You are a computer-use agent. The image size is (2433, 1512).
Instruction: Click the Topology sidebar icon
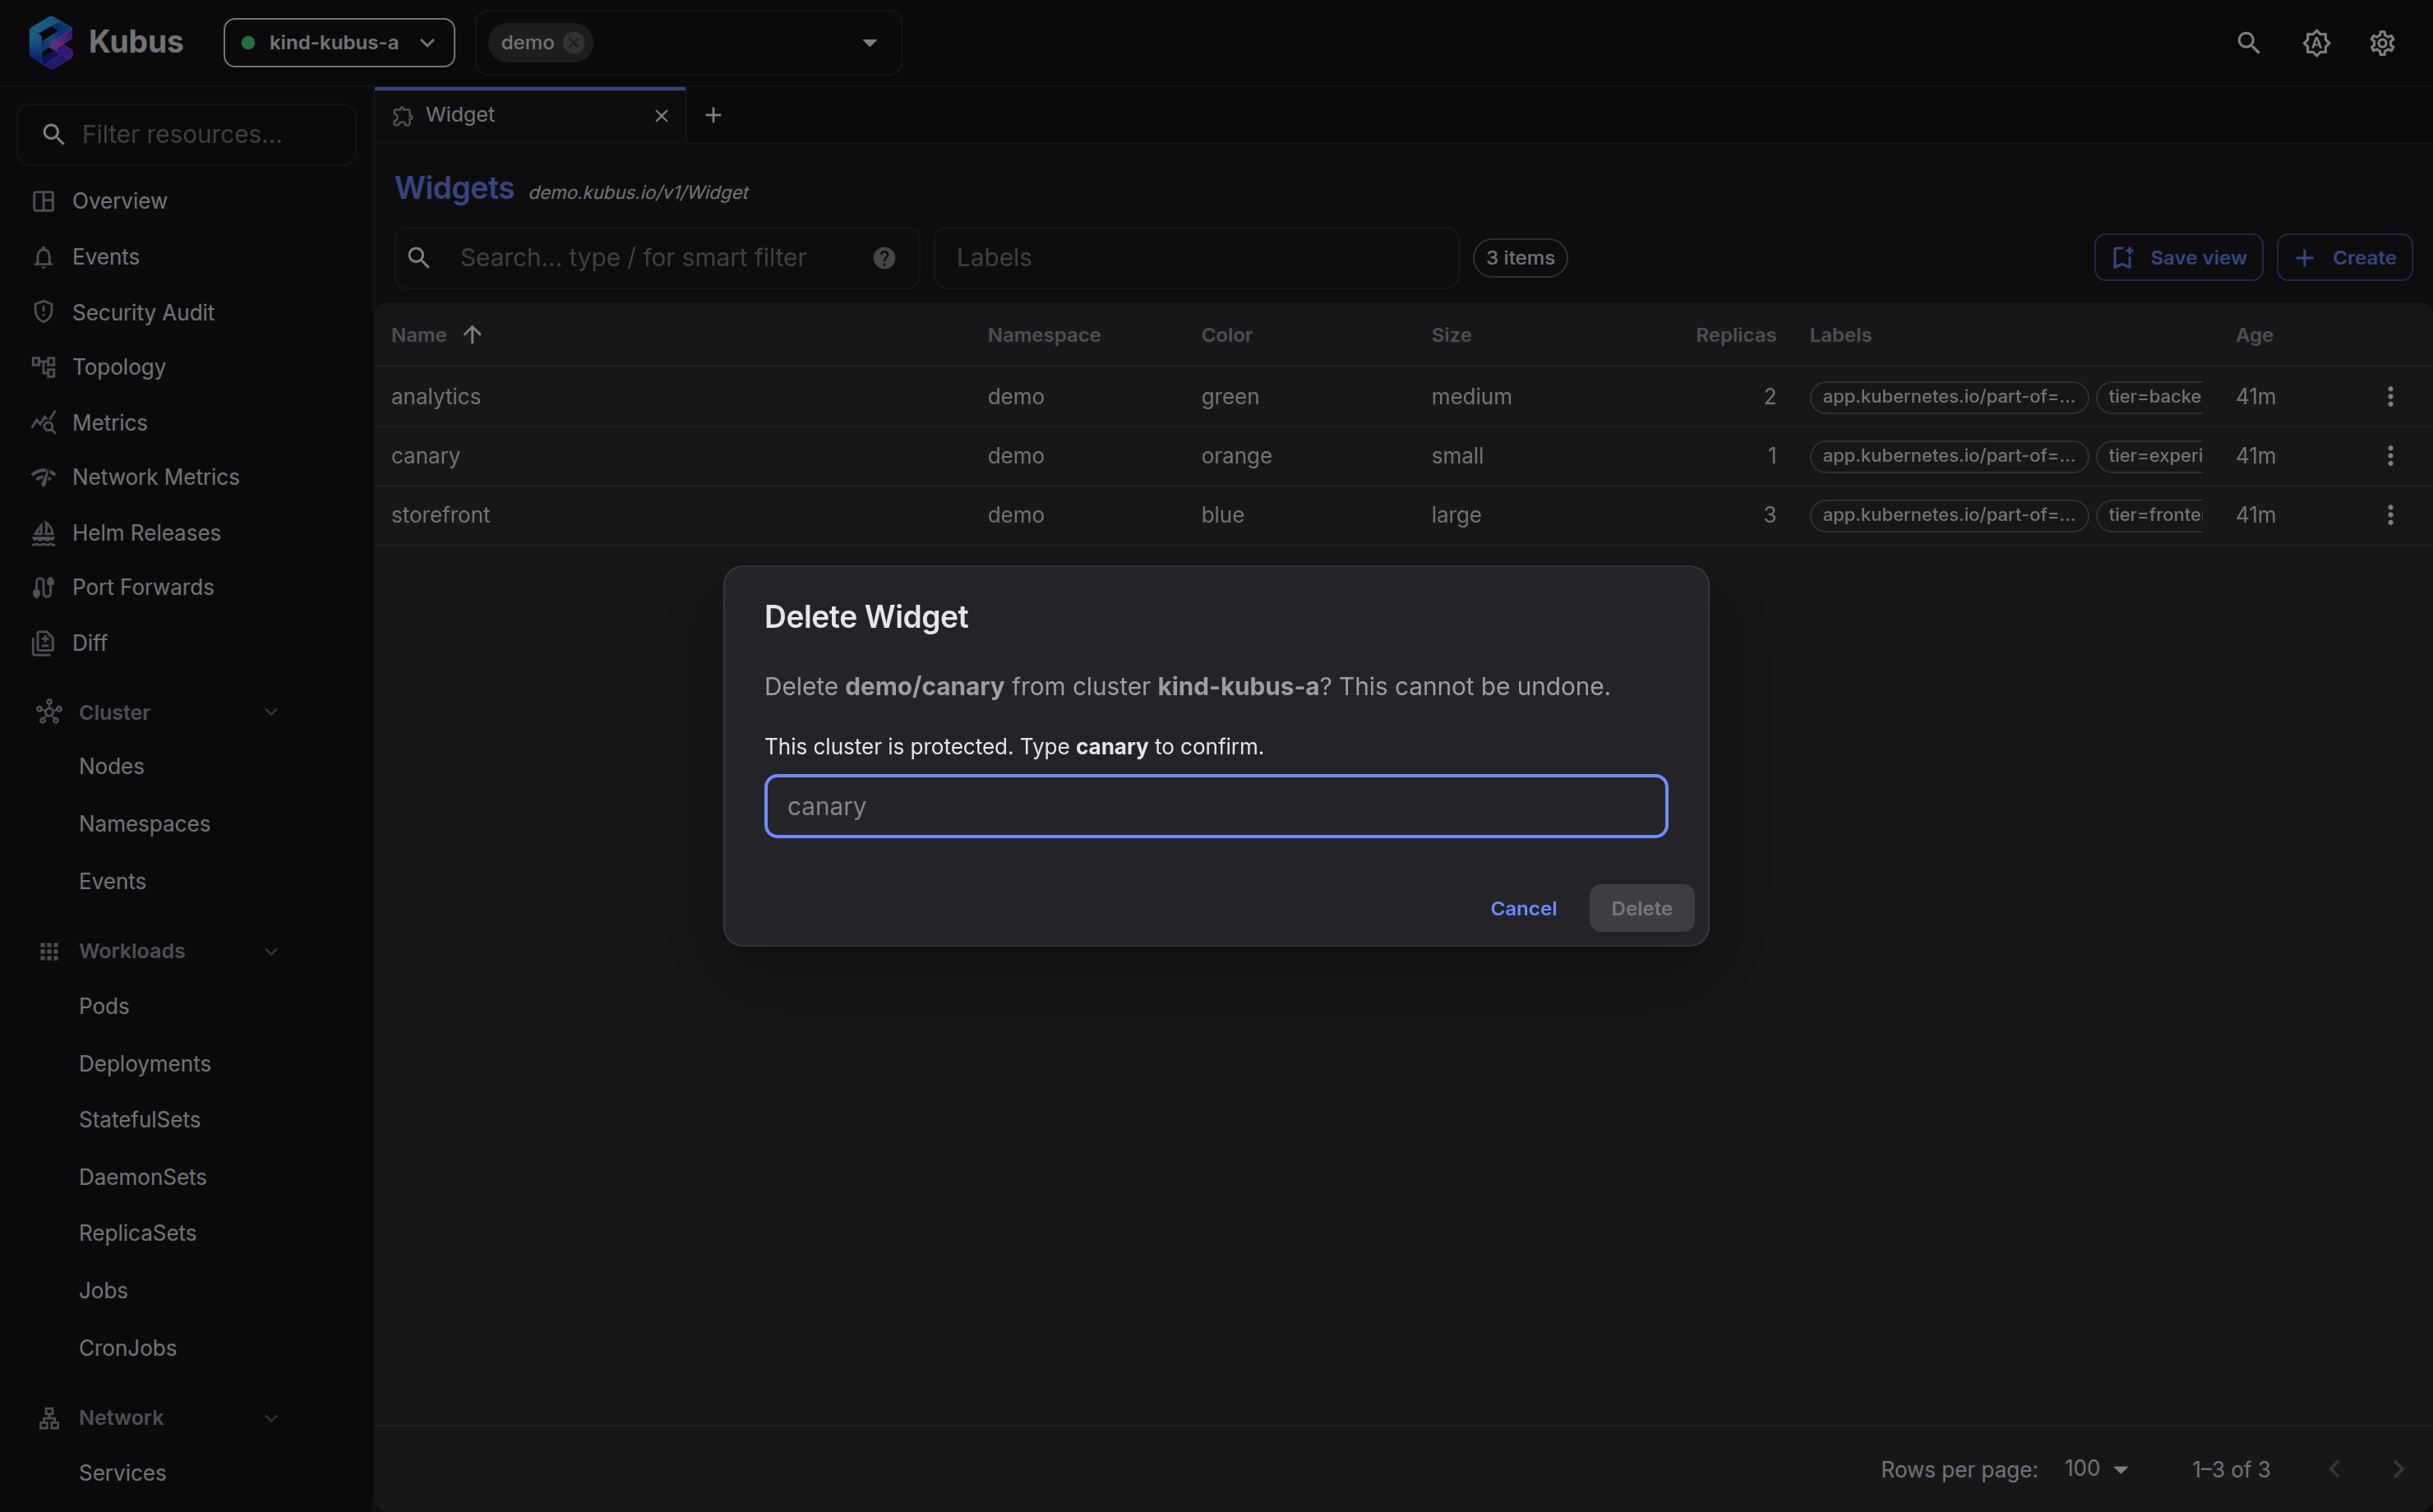tap(43, 367)
